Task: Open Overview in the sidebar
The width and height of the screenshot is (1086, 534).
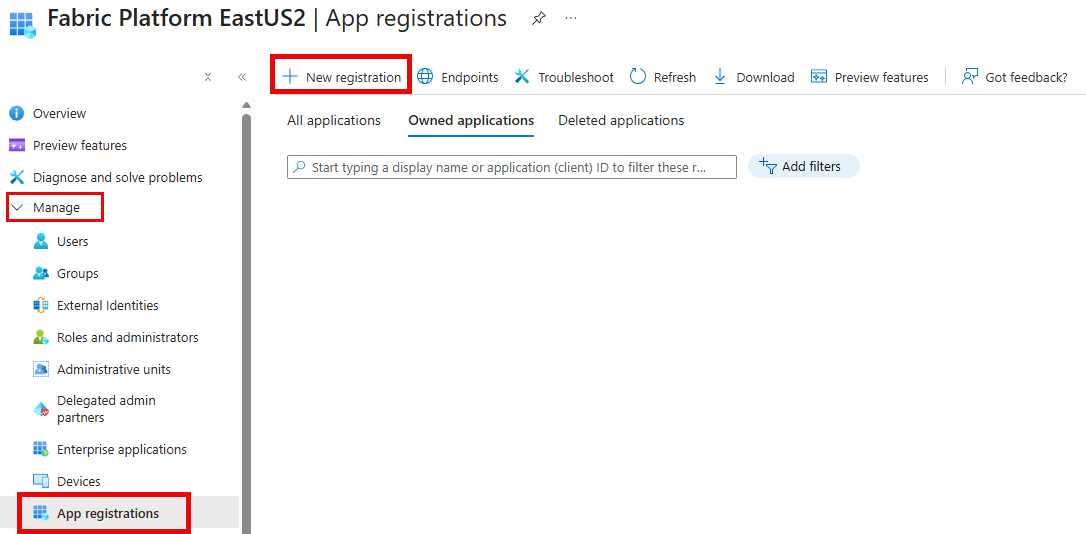Action: click(x=60, y=114)
